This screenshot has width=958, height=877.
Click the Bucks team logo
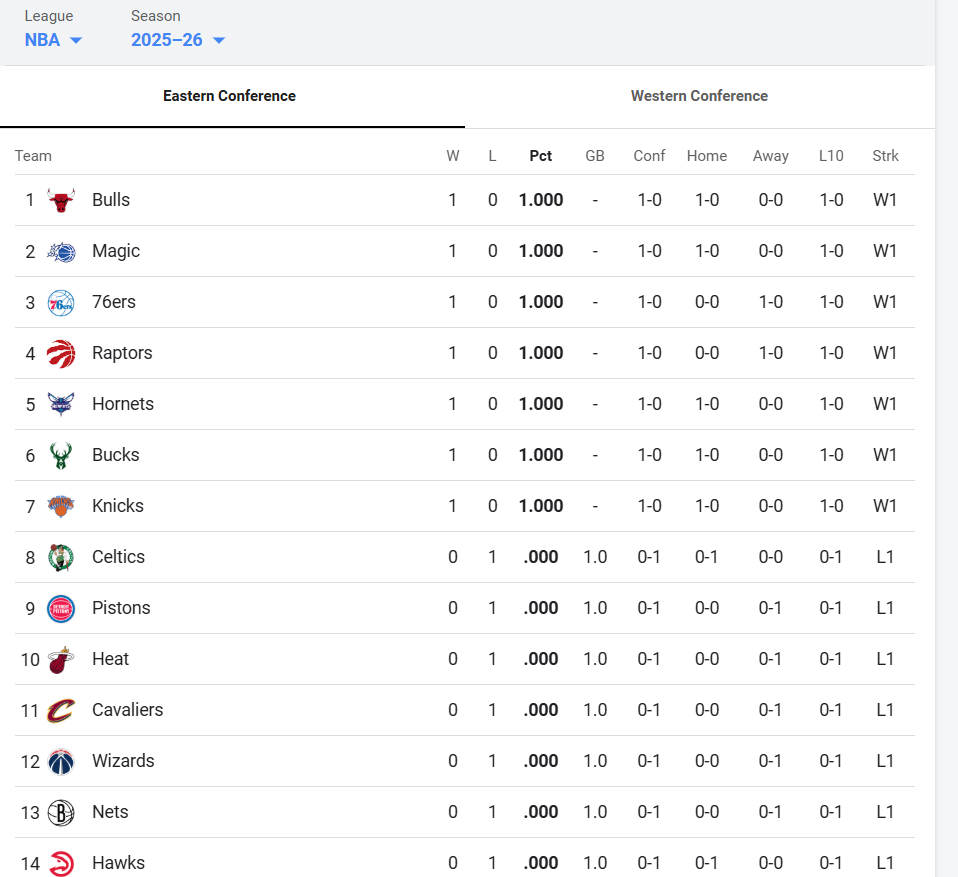(61, 455)
